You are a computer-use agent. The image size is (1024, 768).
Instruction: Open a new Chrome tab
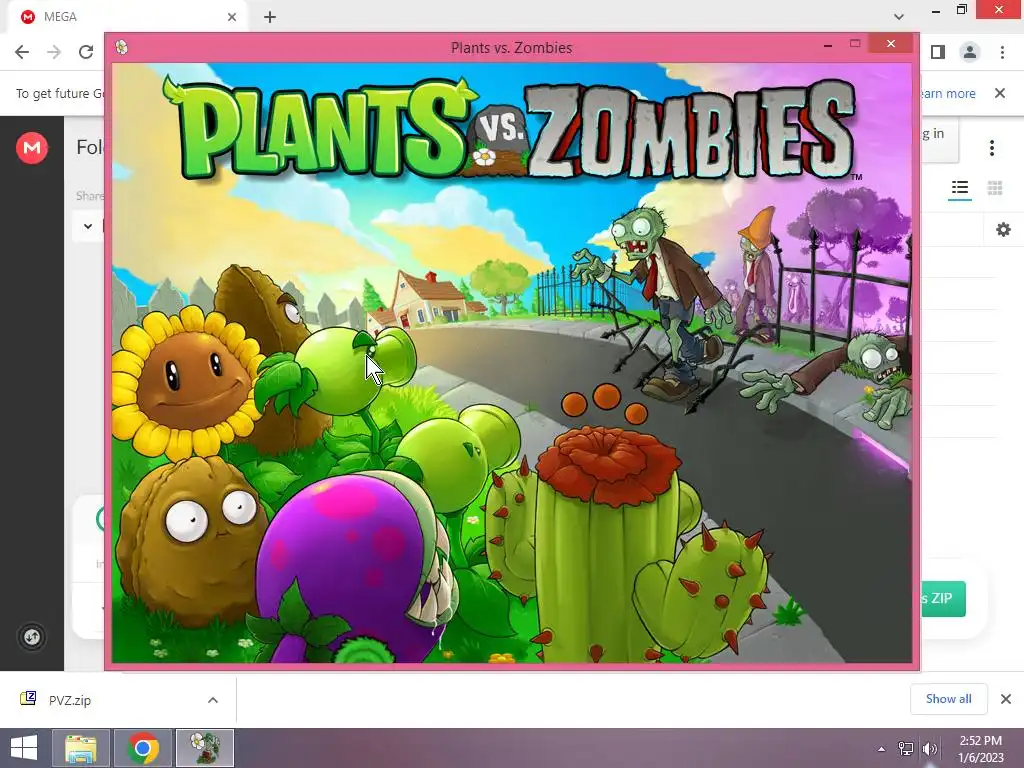pos(270,17)
